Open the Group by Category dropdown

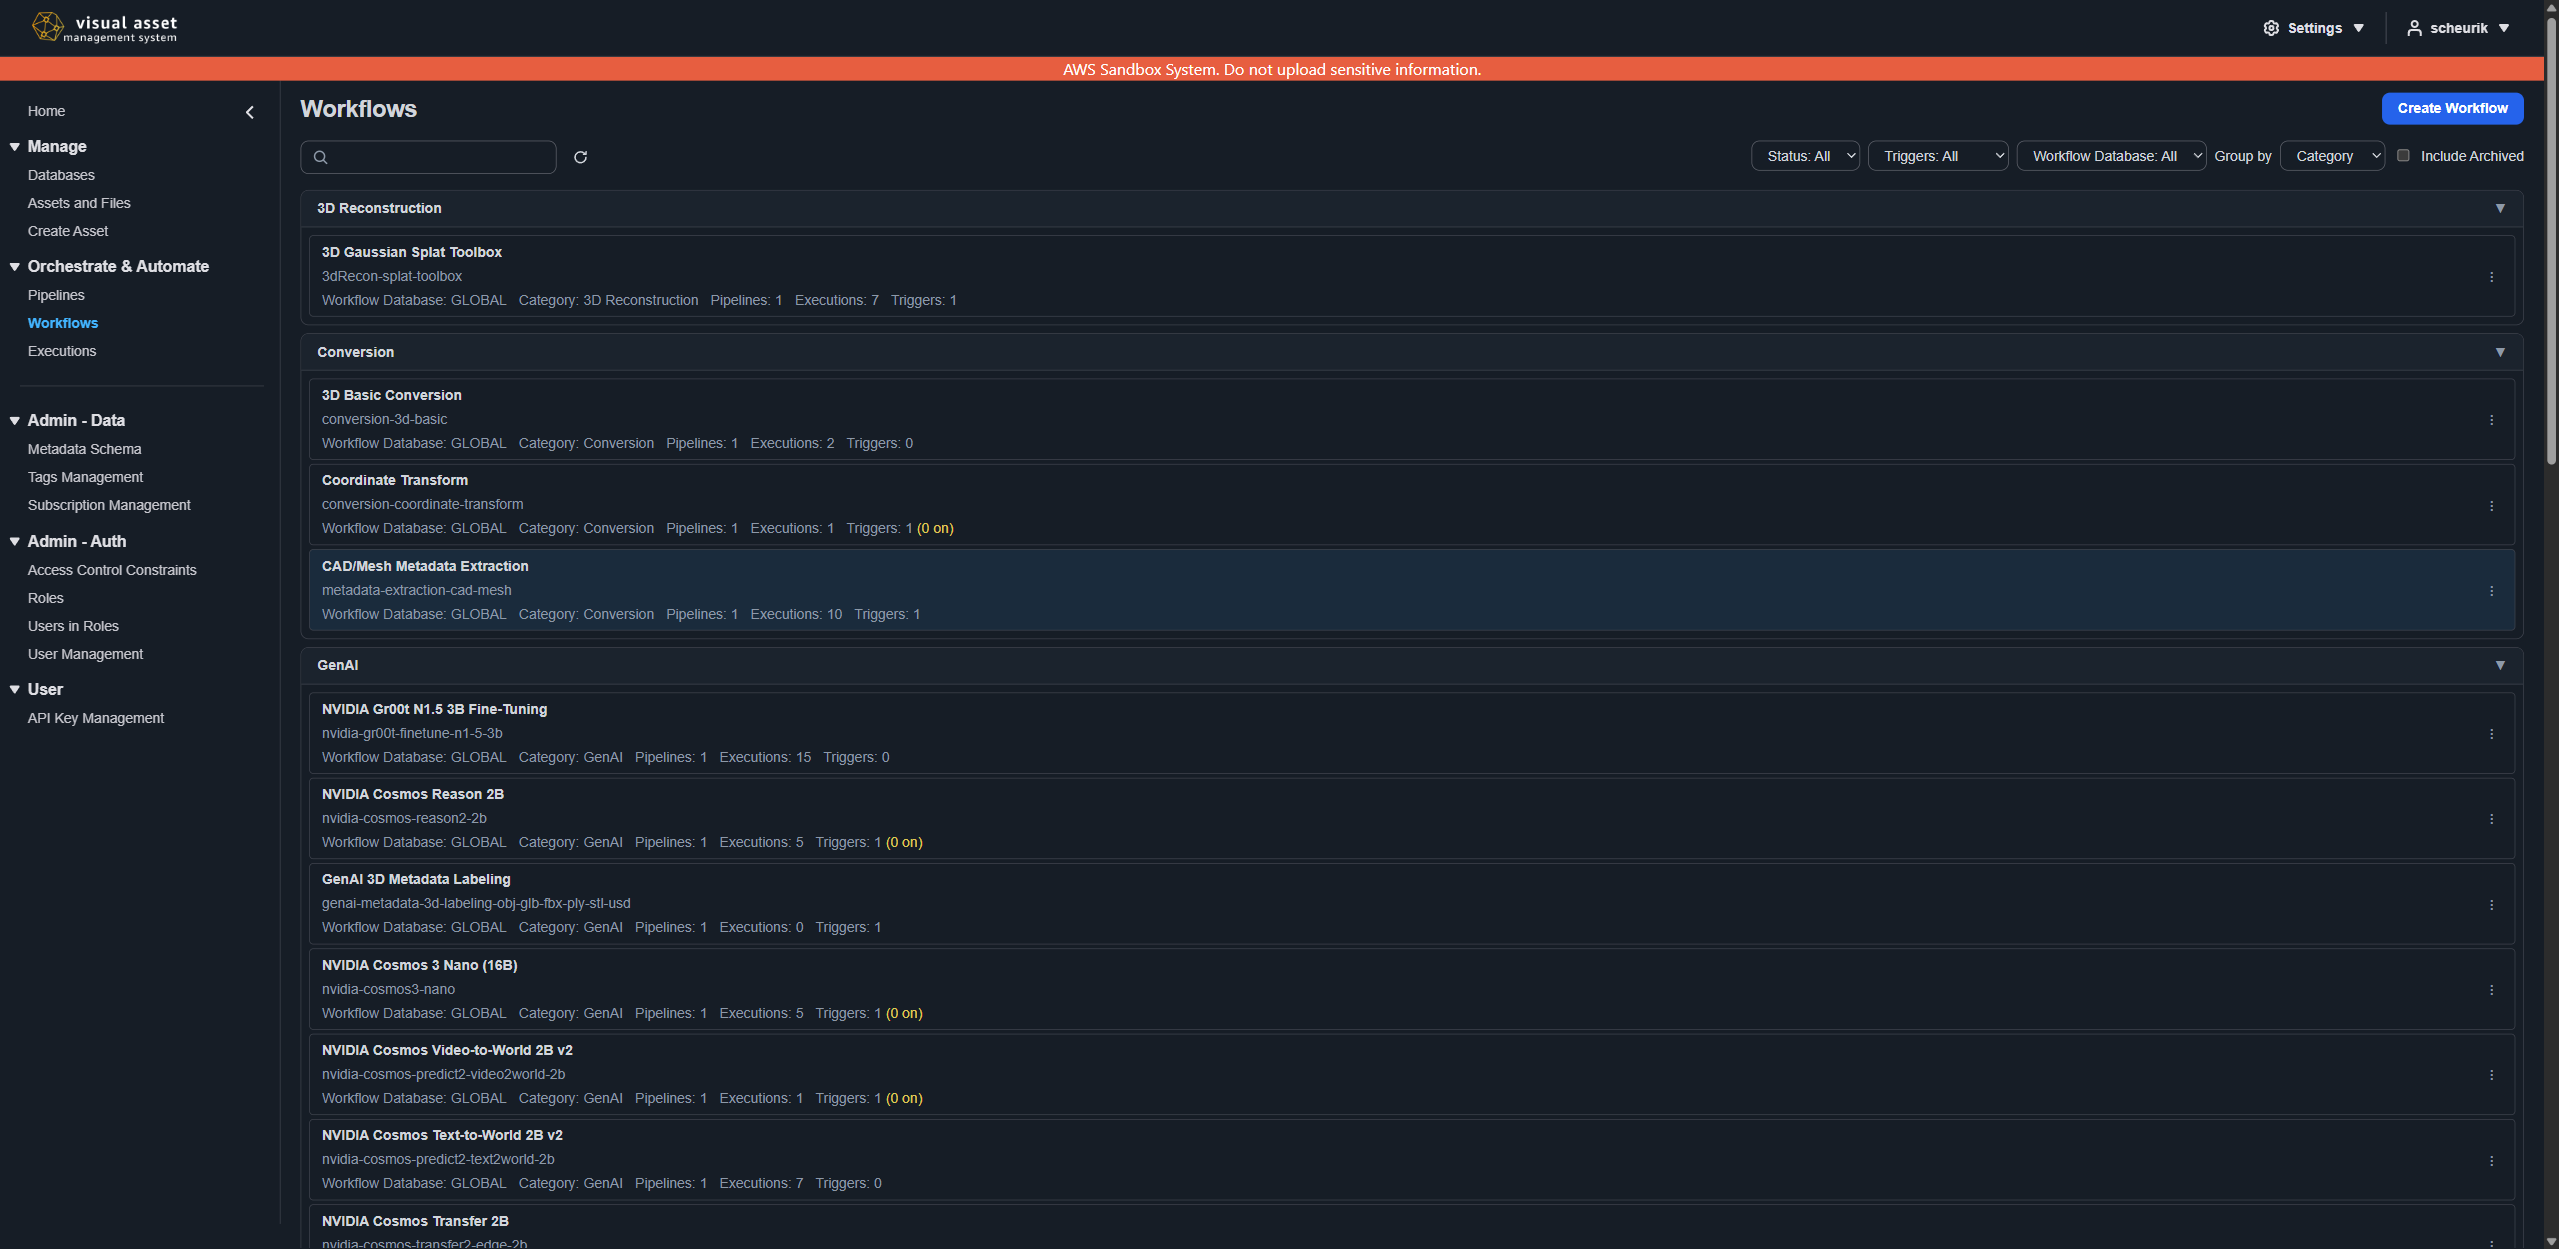point(2332,156)
